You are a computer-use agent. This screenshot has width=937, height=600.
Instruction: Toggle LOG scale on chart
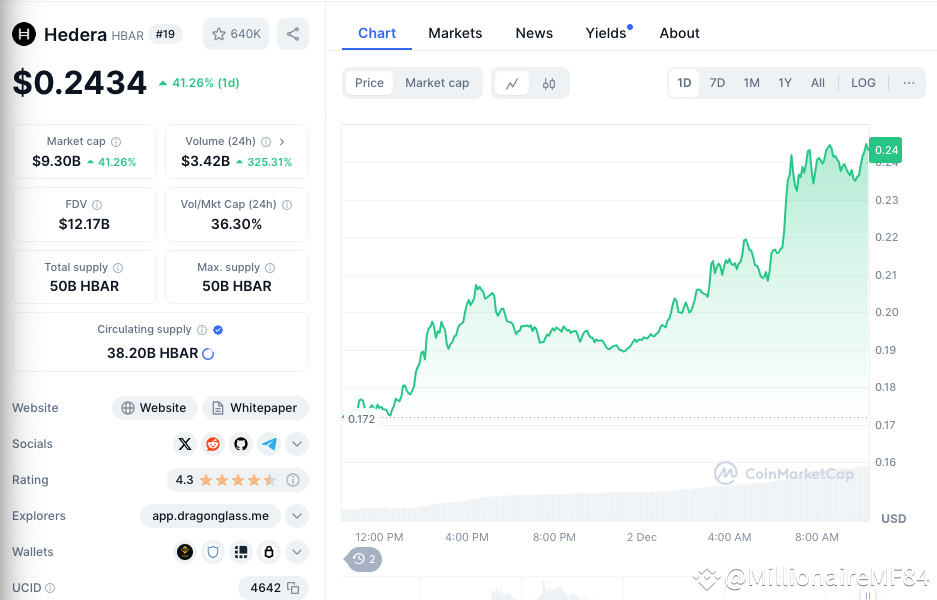pos(863,83)
